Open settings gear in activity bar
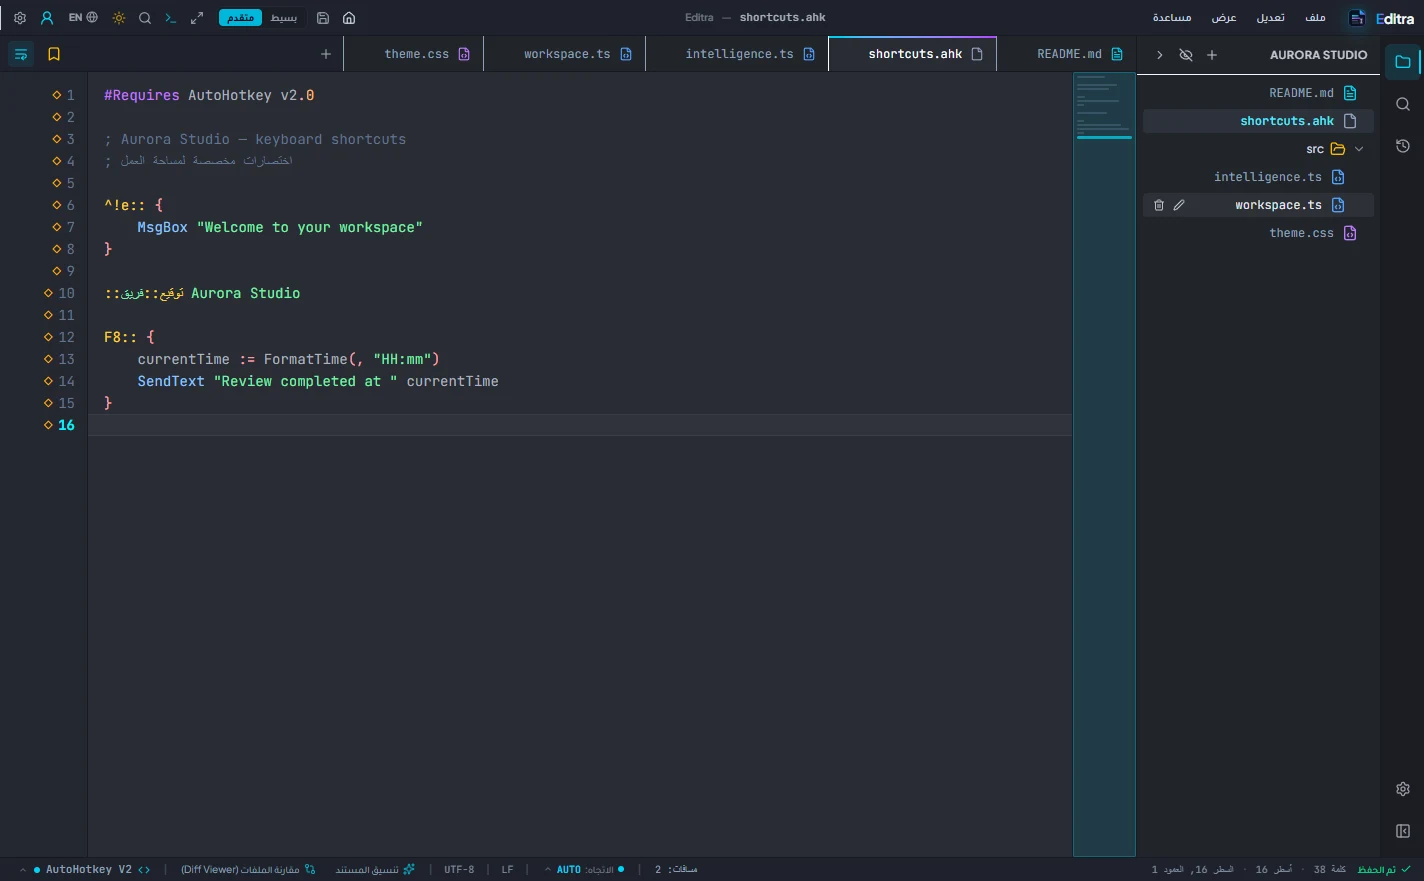The height and width of the screenshot is (881, 1424). pyautogui.click(x=1403, y=789)
